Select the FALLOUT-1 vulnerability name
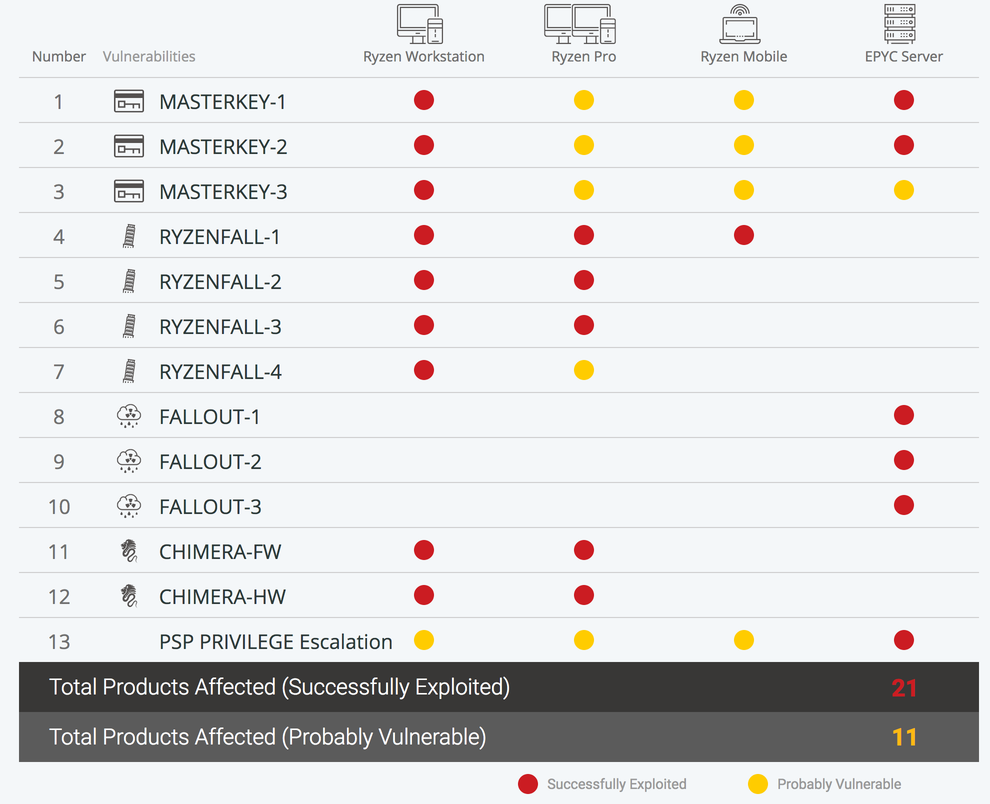 click(x=210, y=417)
